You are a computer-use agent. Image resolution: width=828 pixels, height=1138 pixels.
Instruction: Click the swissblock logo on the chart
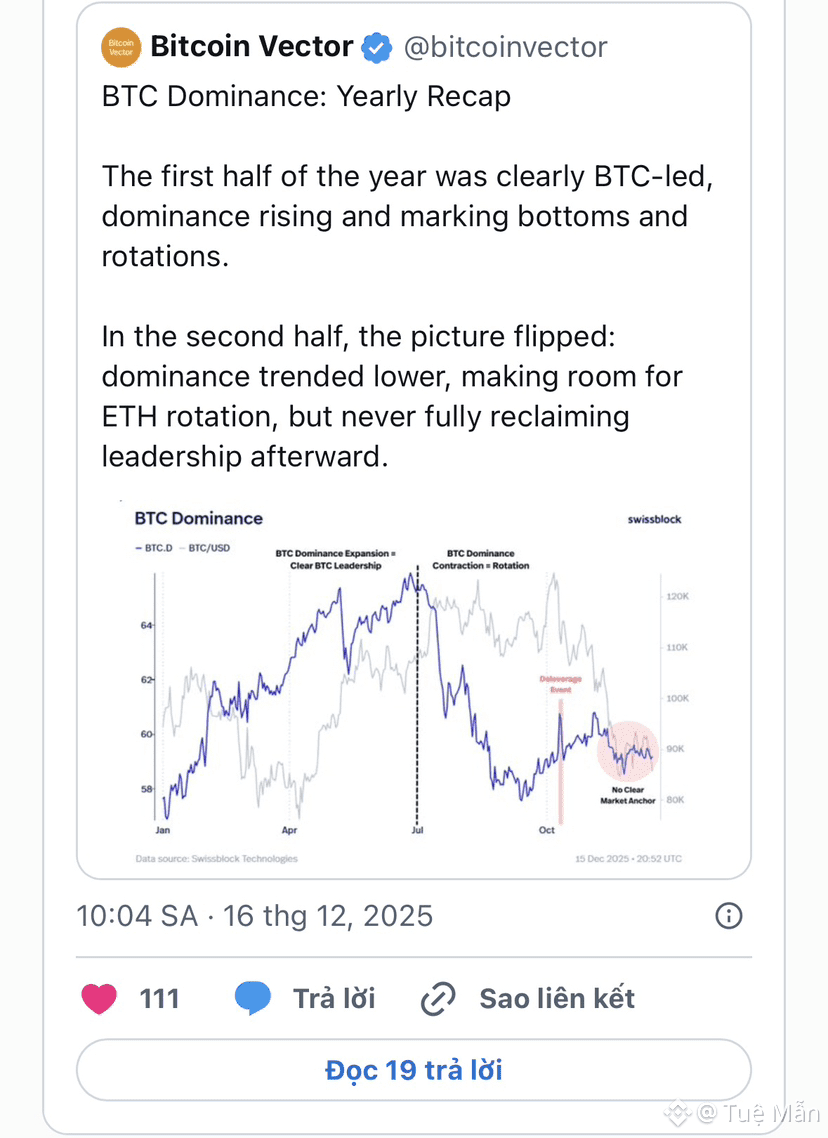click(654, 519)
